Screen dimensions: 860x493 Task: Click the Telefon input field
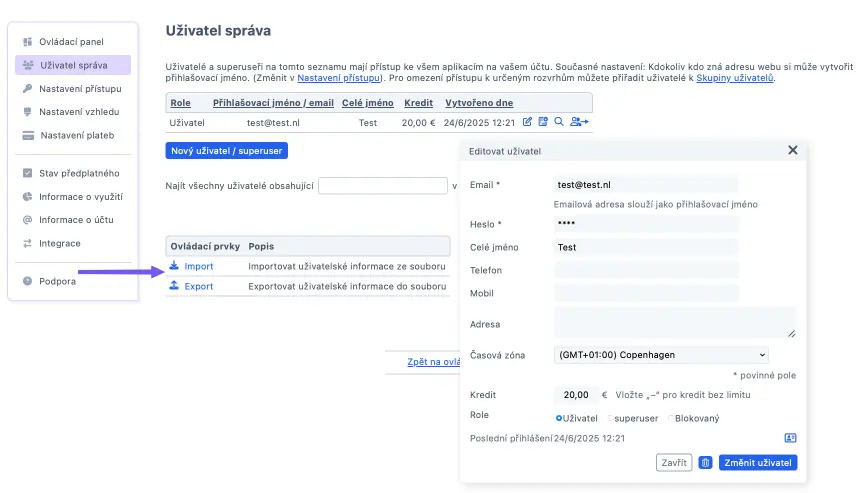pyautogui.click(x=646, y=270)
